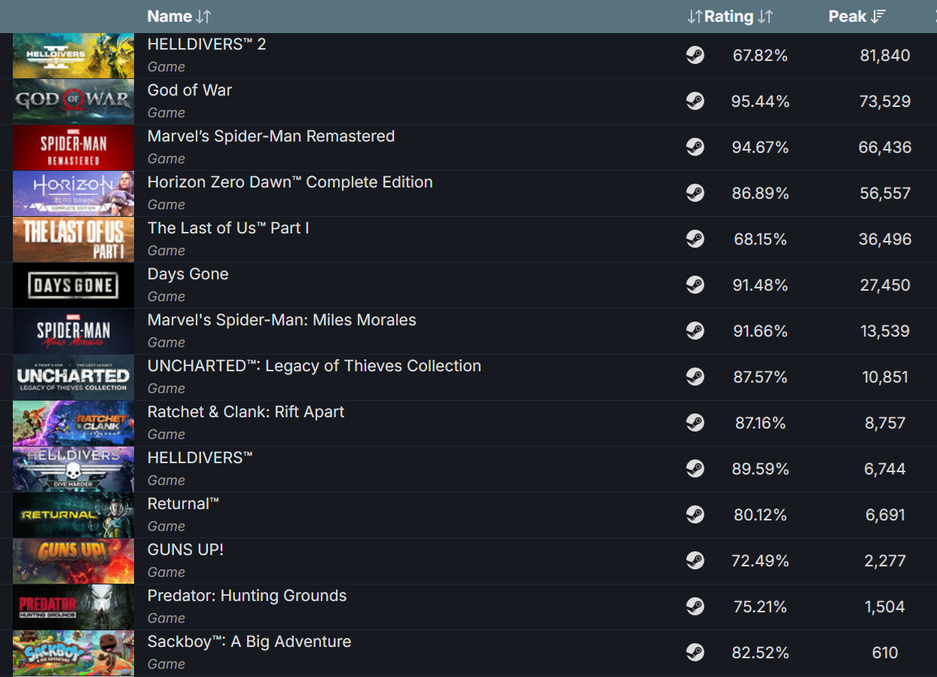The height and width of the screenshot is (677, 937).
Task: Open the Marvel's Spider-Man Remastered link
Action: 270,136
